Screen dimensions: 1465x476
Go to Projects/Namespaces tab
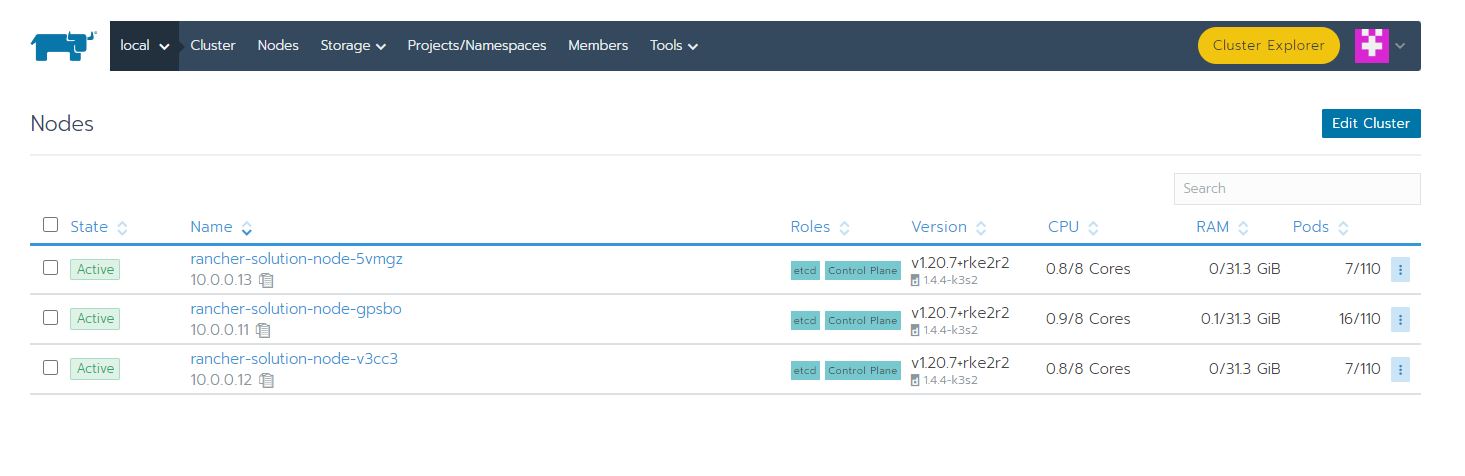(x=476, y=46)
